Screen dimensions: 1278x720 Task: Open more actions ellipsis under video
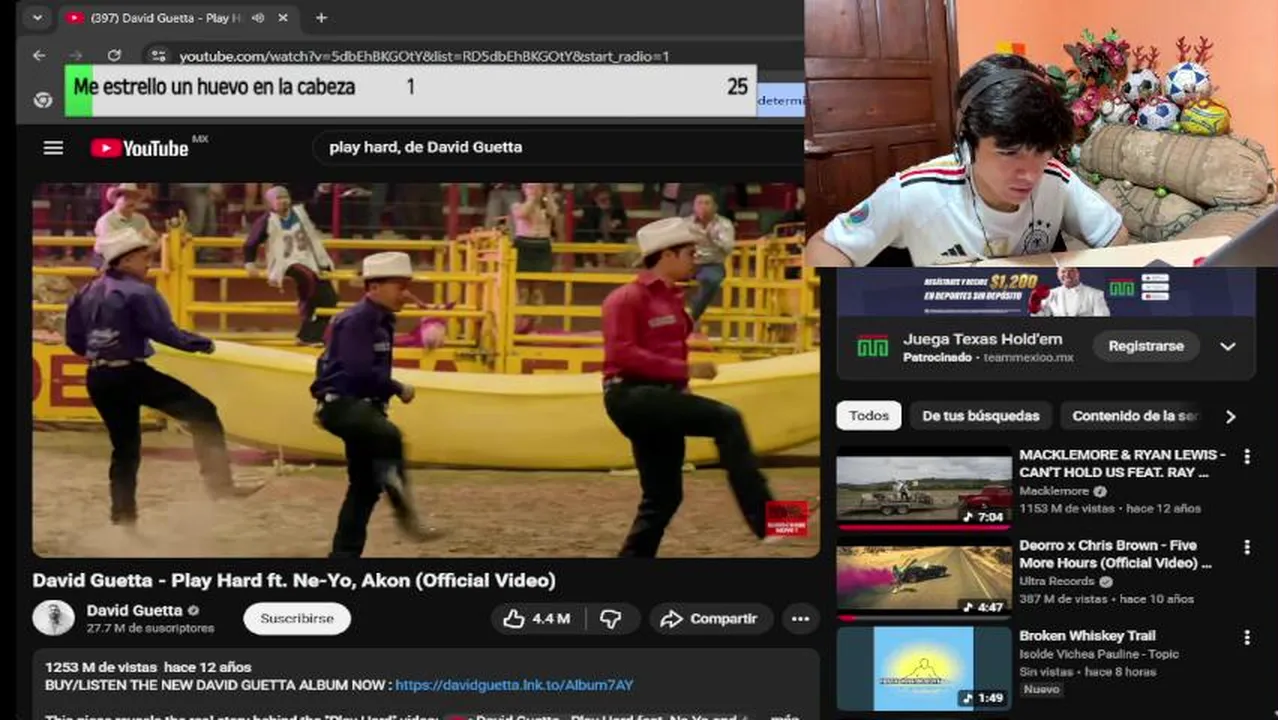point(800,619)
